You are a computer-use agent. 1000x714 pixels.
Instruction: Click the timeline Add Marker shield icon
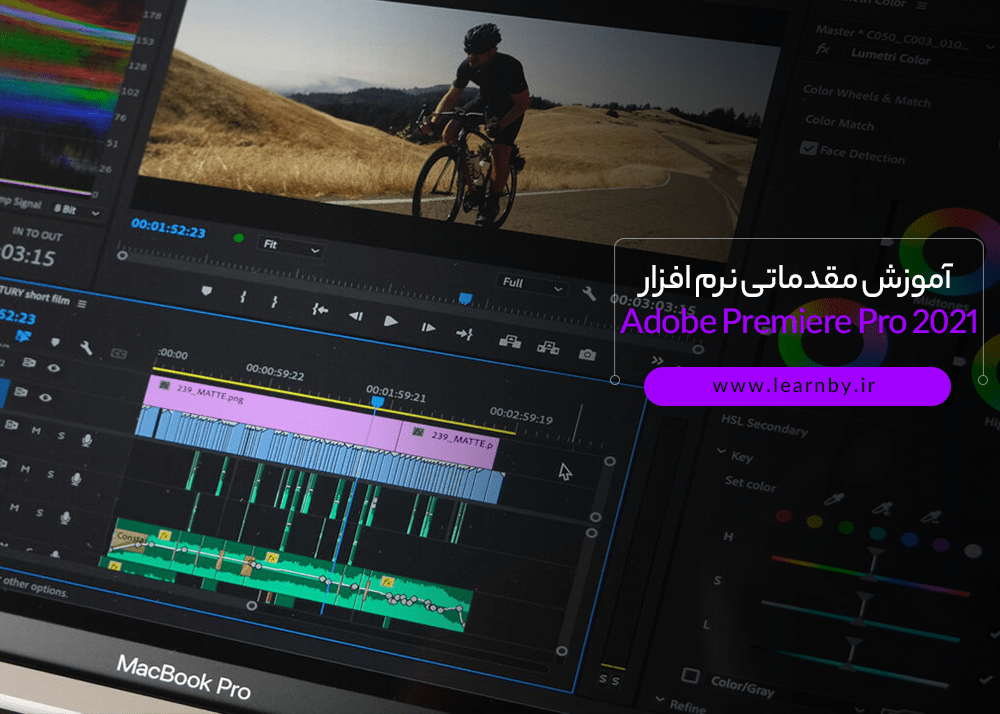coord(55,342)
